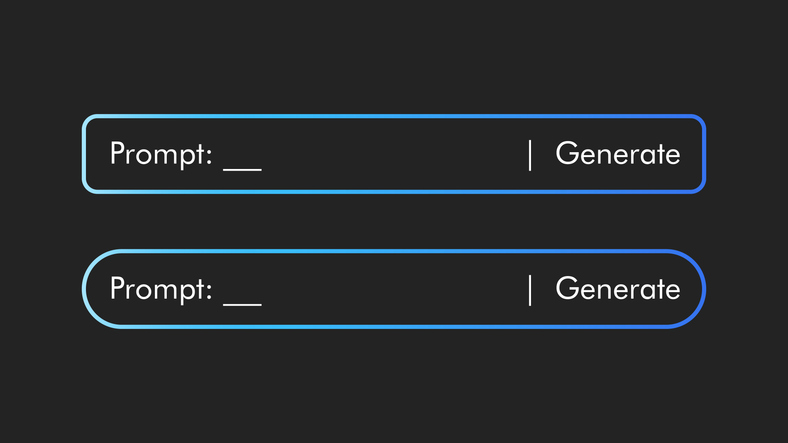Focus the empty input area of the pill-shaped prompt bar
The height and width of the screenshot is (443, 788).
pyautogui.click(x=390, y=289)
